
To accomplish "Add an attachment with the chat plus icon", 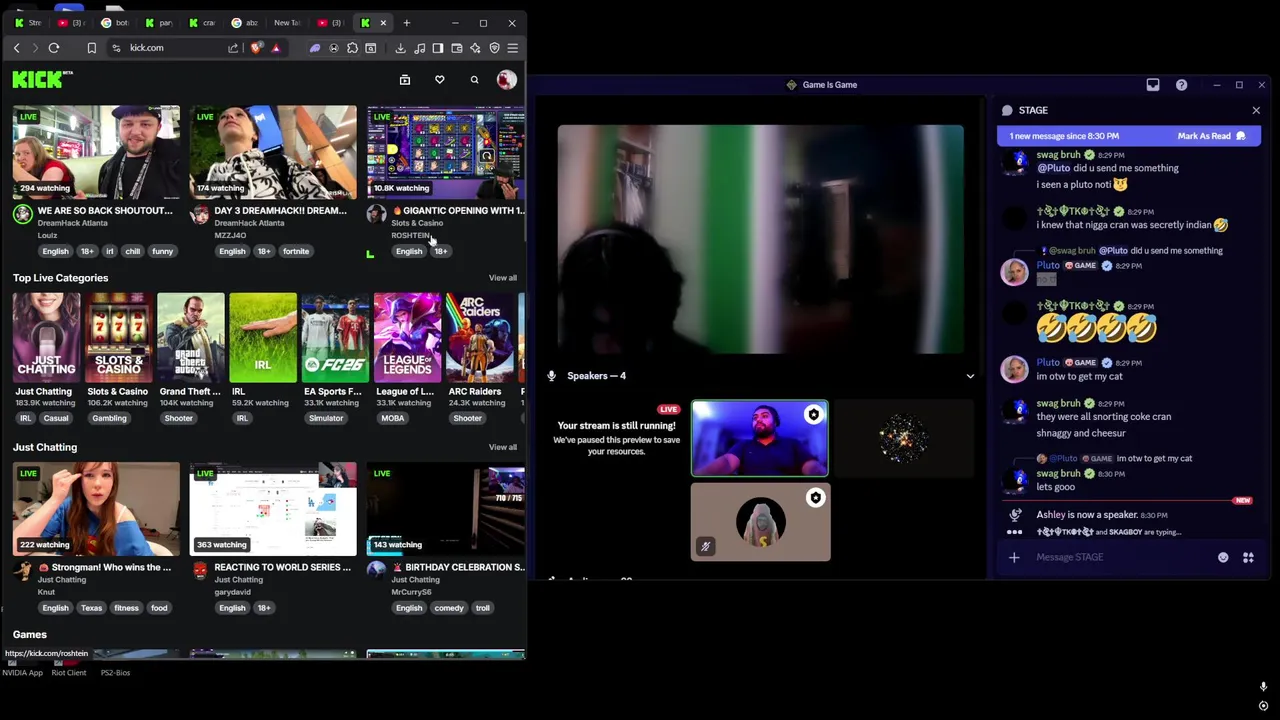I will pyautogui.click(x=1014, y=557).
